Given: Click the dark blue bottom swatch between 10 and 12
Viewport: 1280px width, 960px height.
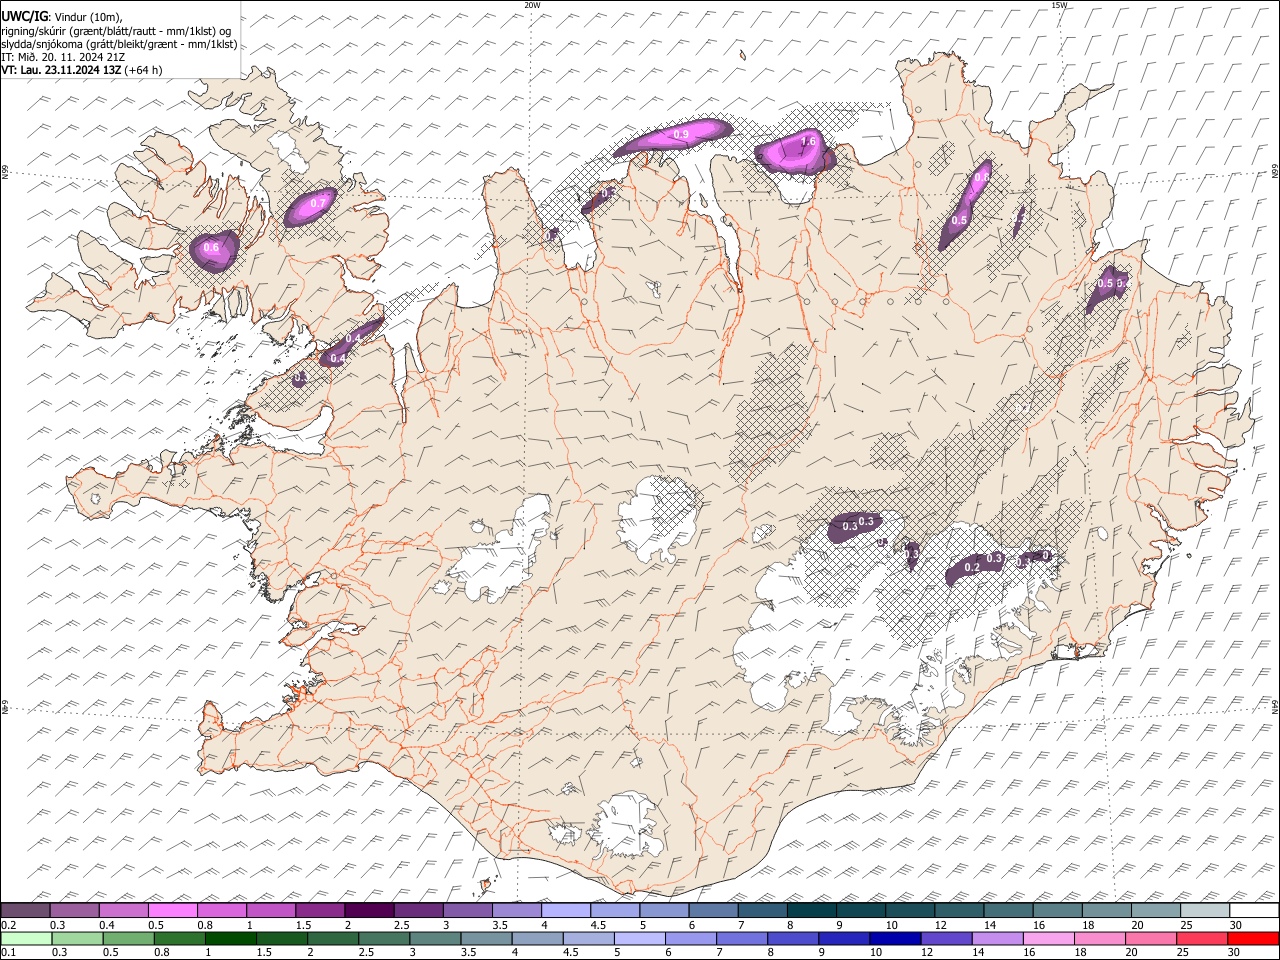Looking at the screenshot, I should (x=895, y=938).
